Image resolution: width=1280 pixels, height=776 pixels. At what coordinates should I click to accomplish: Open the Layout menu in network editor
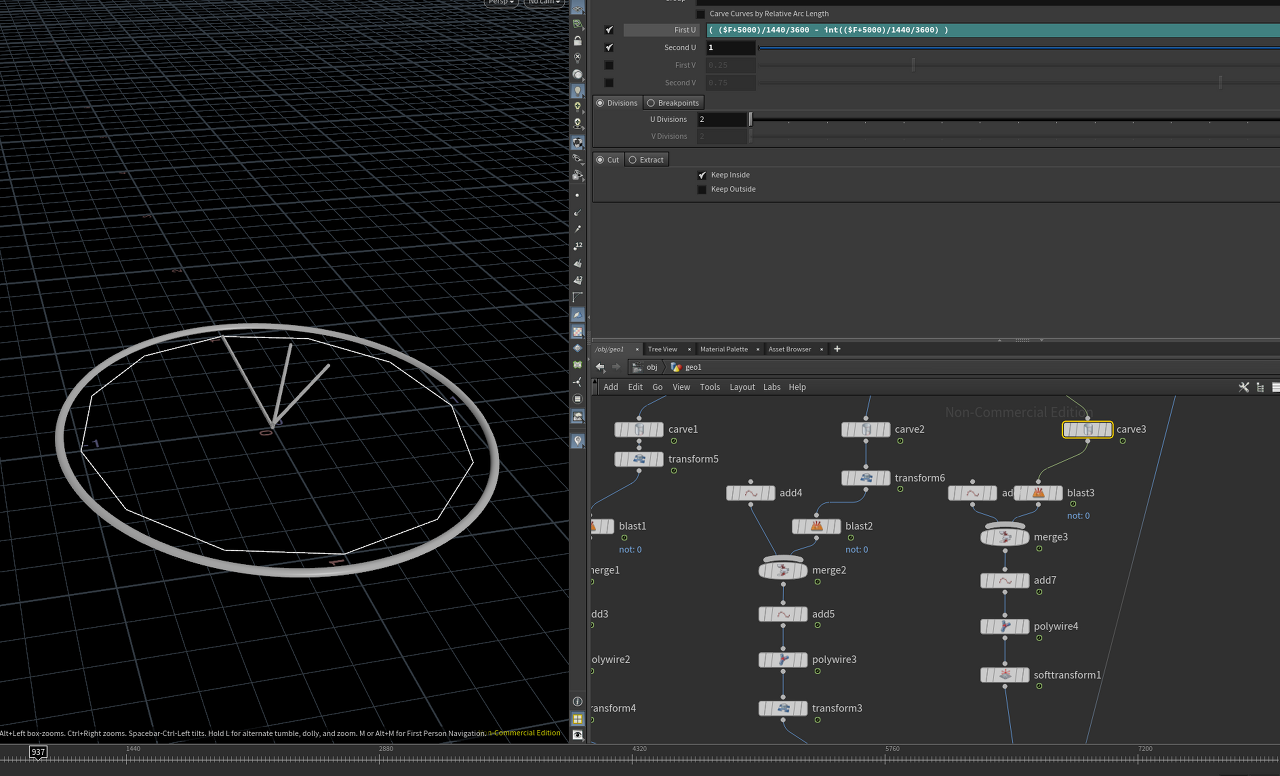(x=742, y=387)
